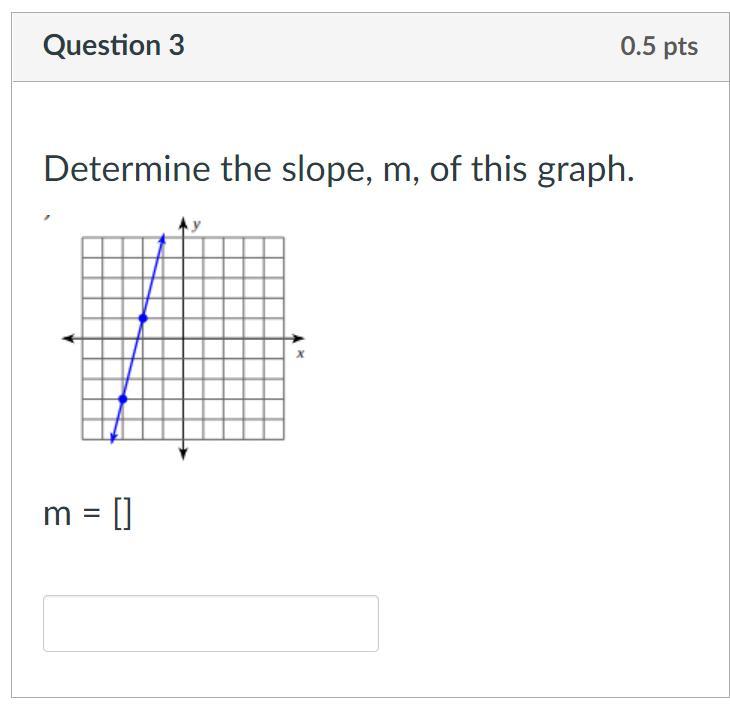730x727 pixels.
Task: Select the upper blue point on the line
Action: pos(143,318)
